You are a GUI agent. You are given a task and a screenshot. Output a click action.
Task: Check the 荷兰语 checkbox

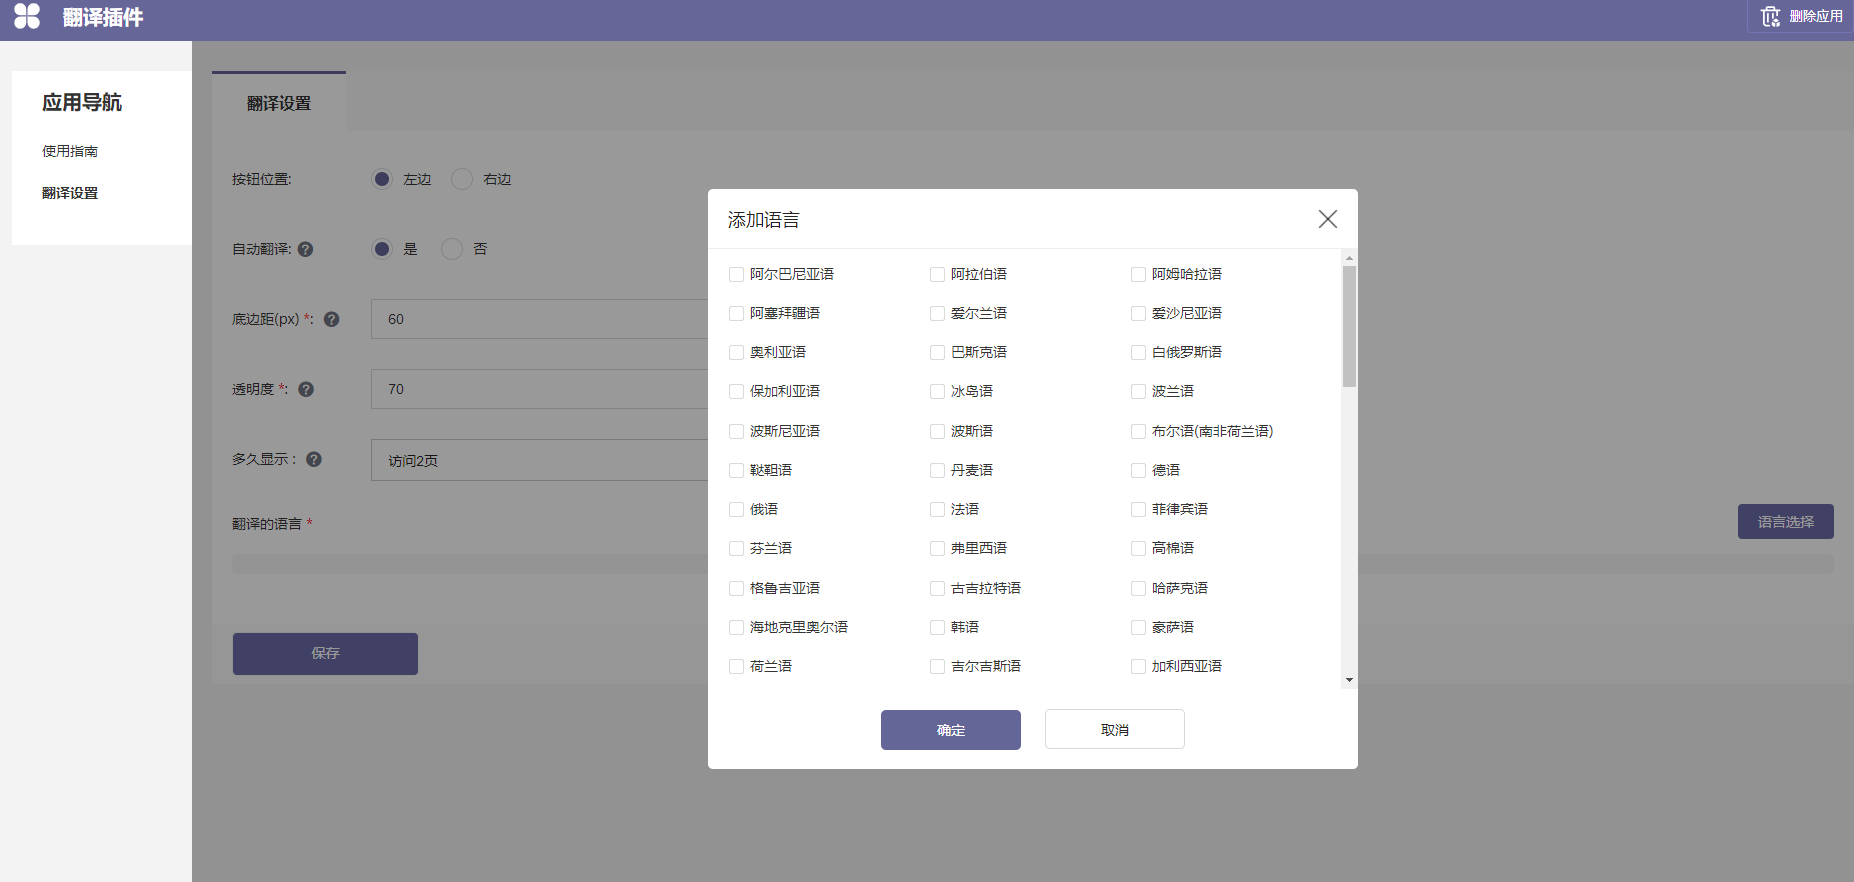click(736, 666)
